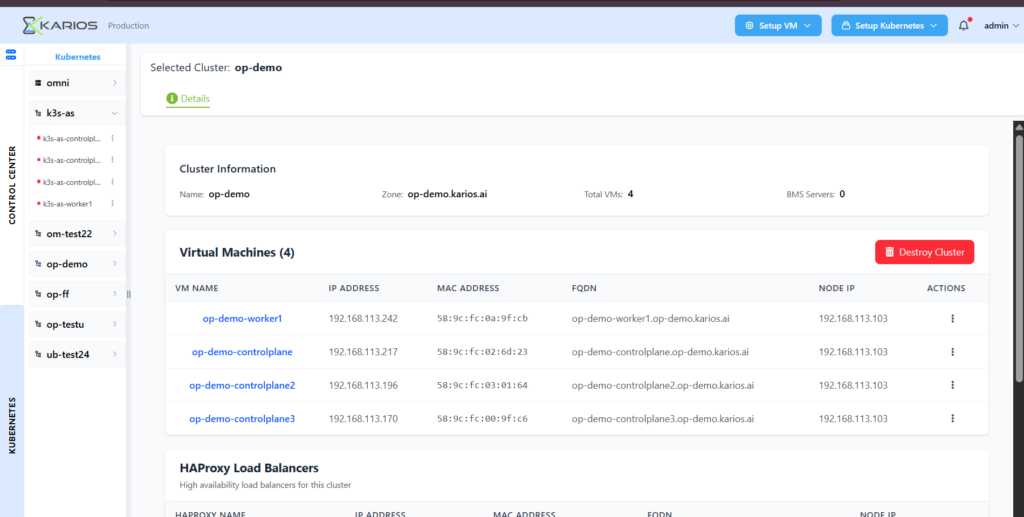Click MAC address 58:9c:fc:03:01:64

click(x=483, y=385)
